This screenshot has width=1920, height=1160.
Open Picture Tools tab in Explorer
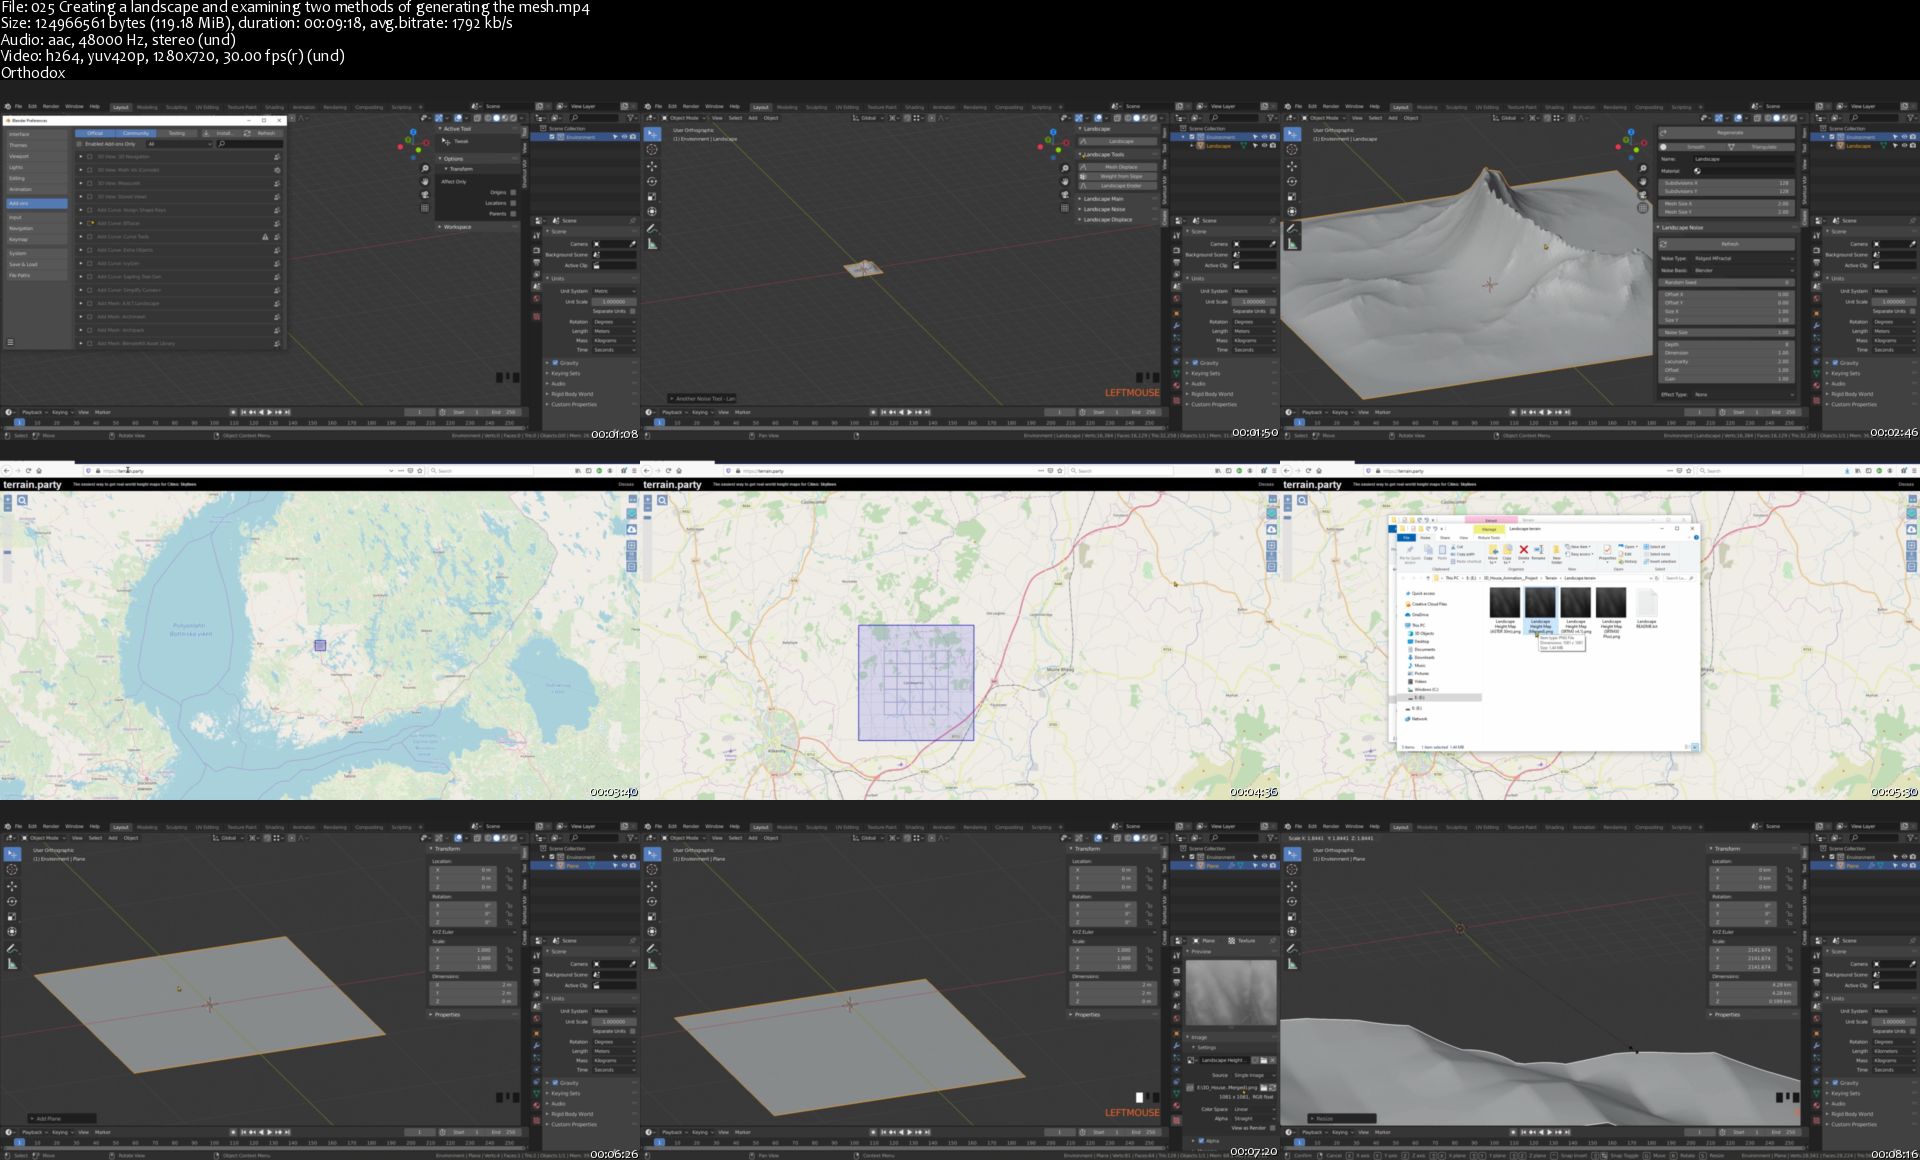pos(1489,537)
